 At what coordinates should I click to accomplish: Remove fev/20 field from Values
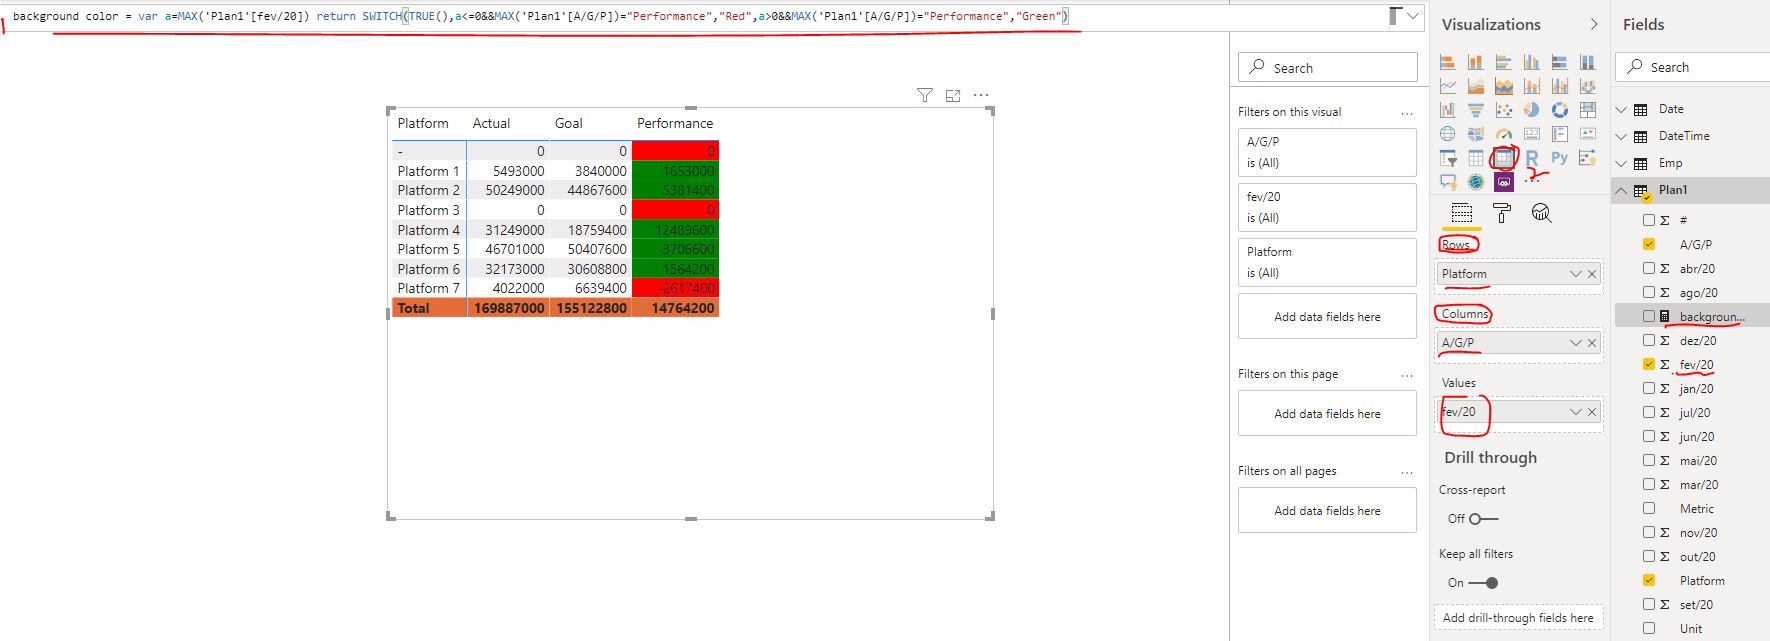point(1592,412)
